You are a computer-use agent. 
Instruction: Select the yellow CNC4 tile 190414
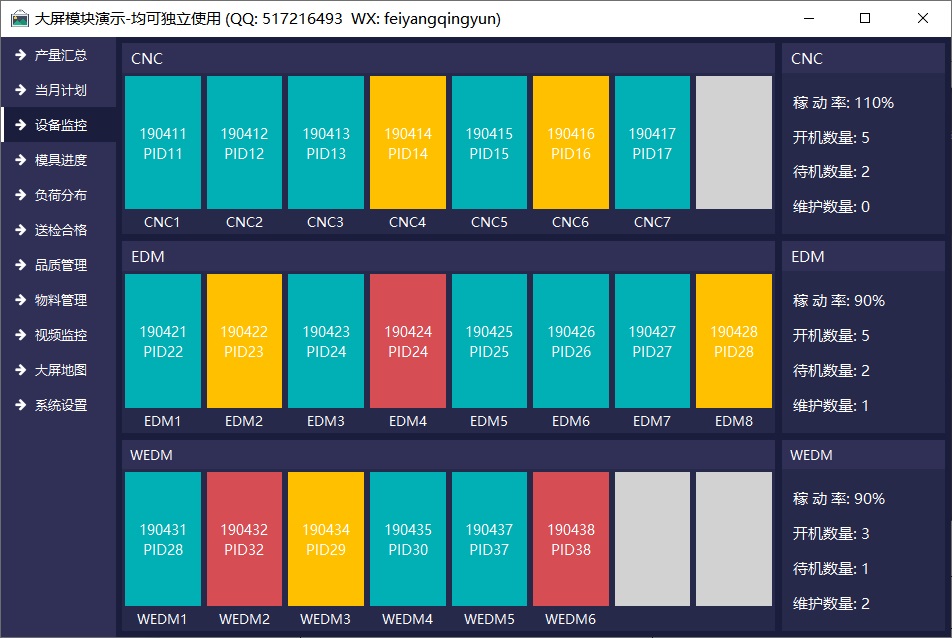click(x=407, y=143)
